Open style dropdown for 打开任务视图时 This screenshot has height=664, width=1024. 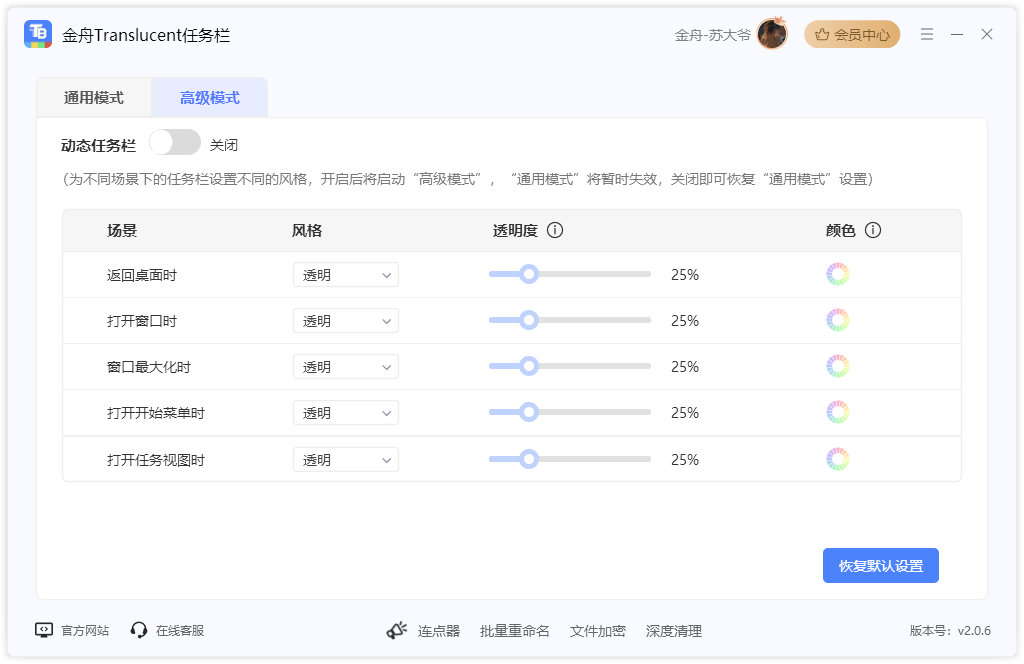[x=345, y=460]
